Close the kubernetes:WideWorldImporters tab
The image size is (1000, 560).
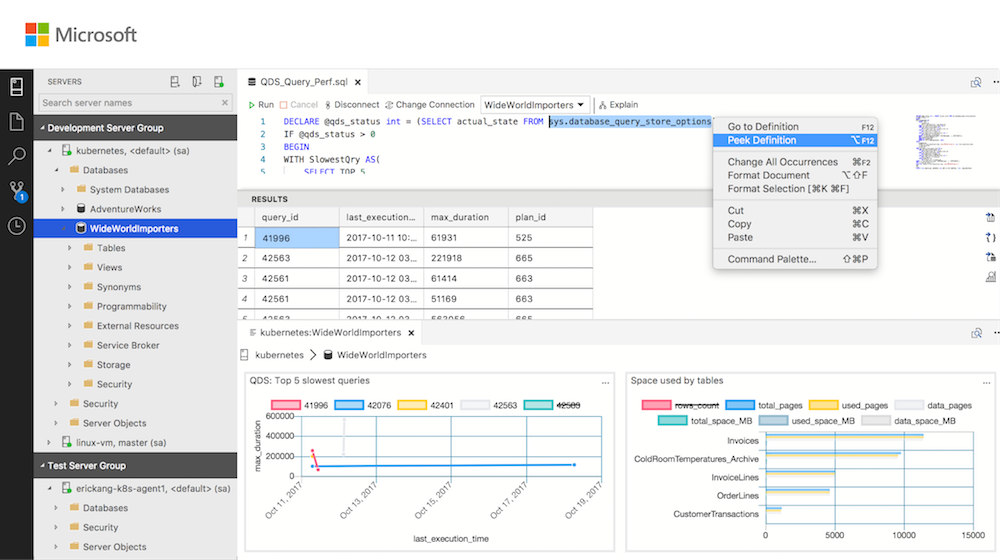pyautogui.click(x=411, y=333)
